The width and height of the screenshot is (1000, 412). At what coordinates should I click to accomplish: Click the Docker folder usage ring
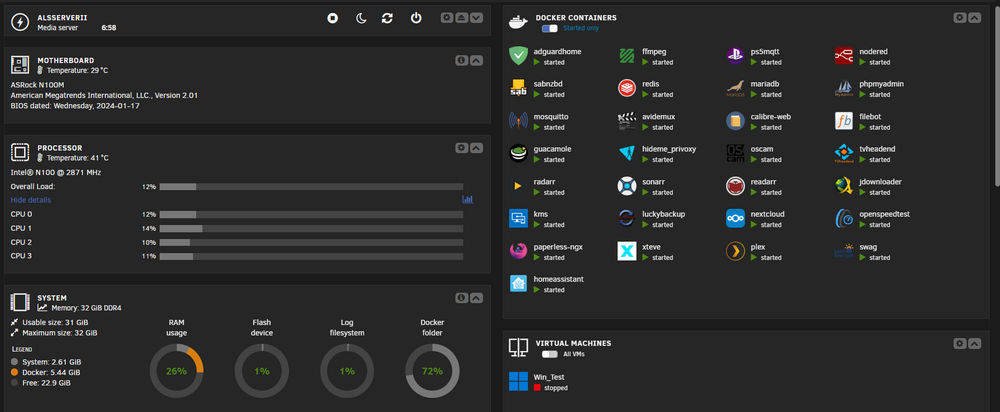(432, 371)
